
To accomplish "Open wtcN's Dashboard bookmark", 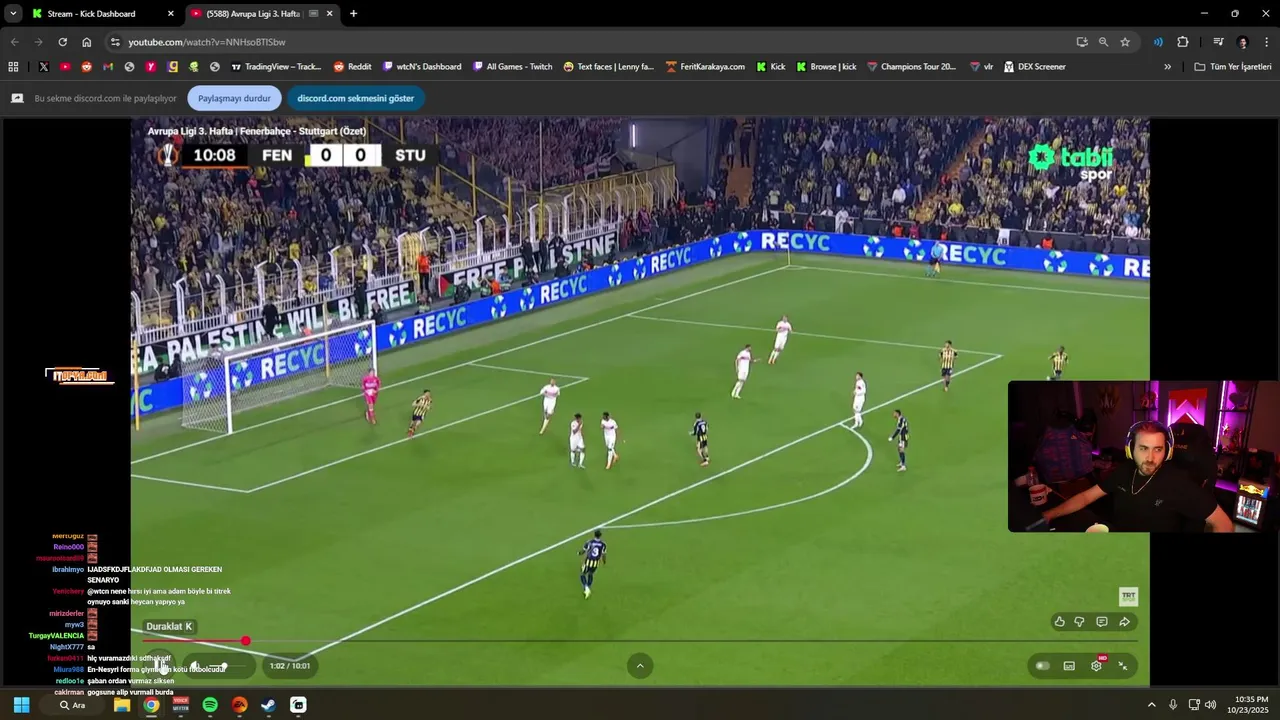I will 422,67.
